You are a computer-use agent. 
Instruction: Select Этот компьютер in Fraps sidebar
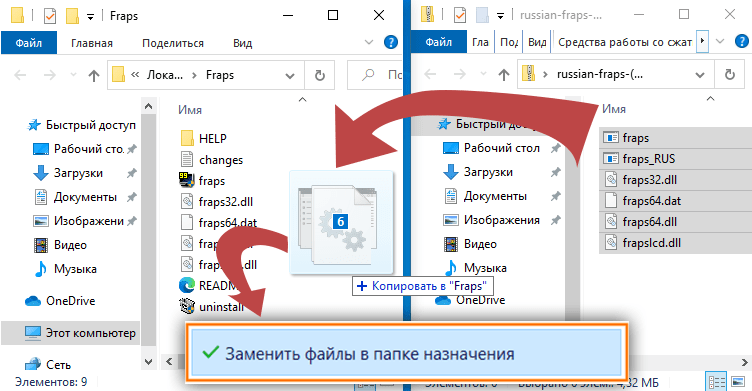[81, 333]
